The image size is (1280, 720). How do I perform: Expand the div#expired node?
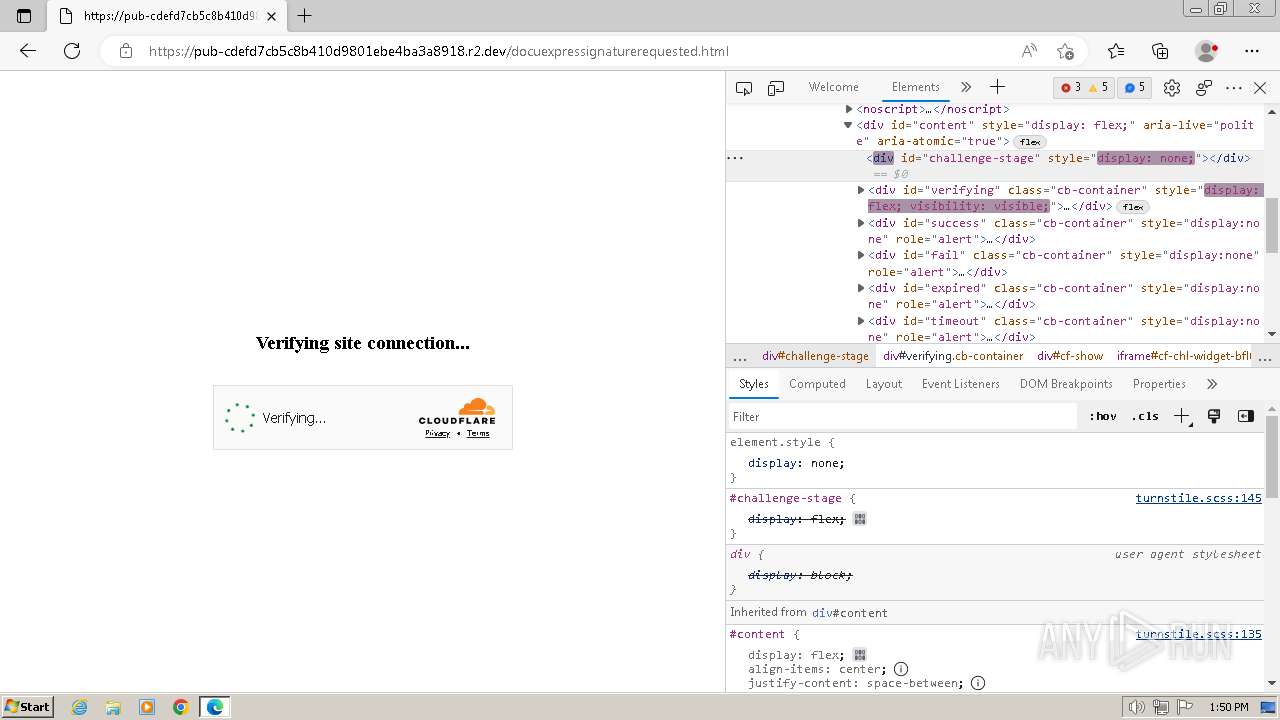pos(861,288)
